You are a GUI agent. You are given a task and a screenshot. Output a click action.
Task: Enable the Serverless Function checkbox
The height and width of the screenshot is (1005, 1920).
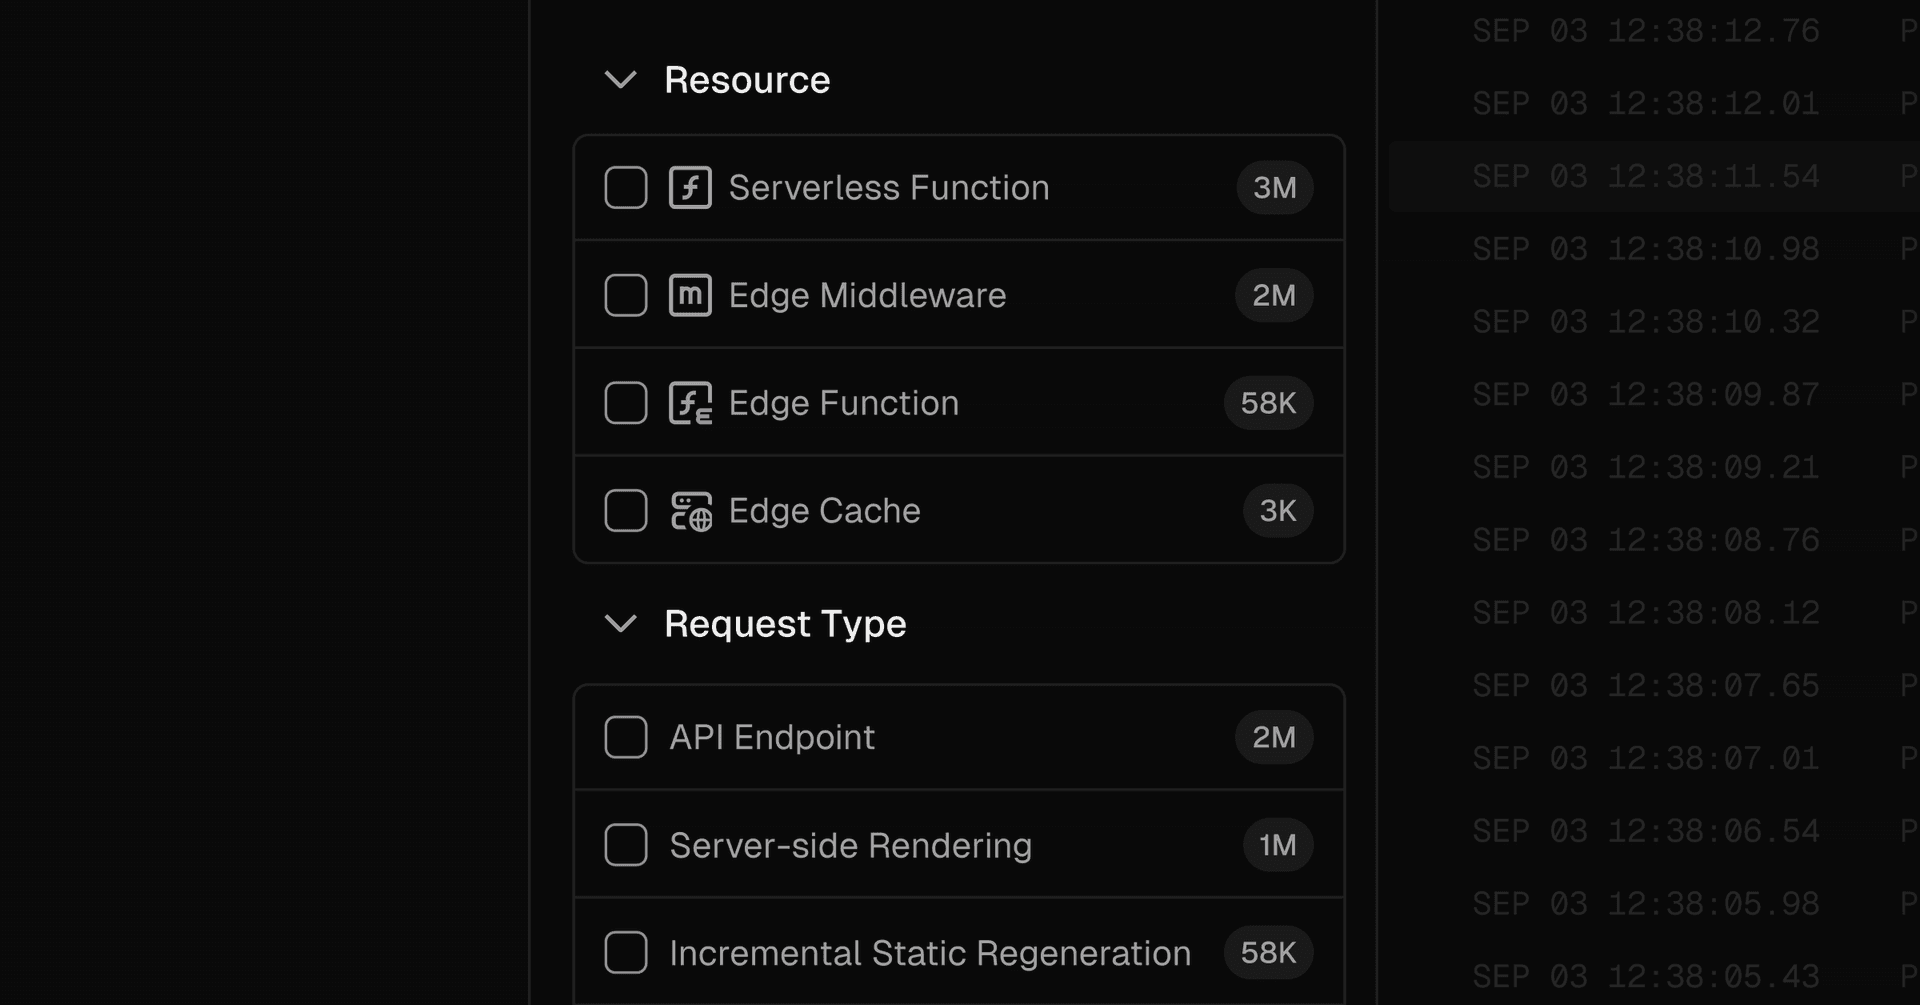[x=626, y=188]
